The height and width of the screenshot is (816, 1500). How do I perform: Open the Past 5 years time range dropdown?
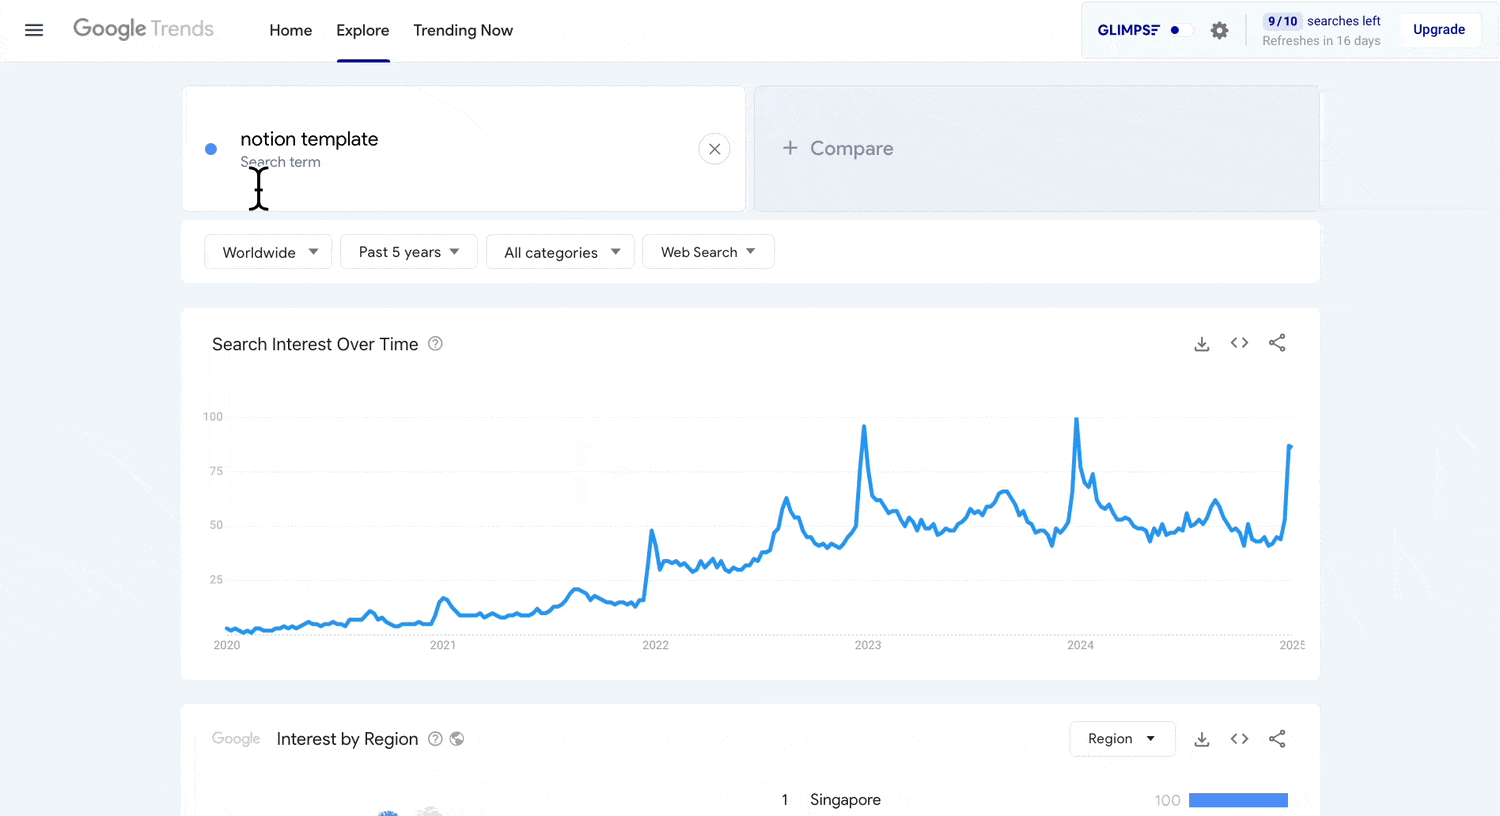pos(408,252)
